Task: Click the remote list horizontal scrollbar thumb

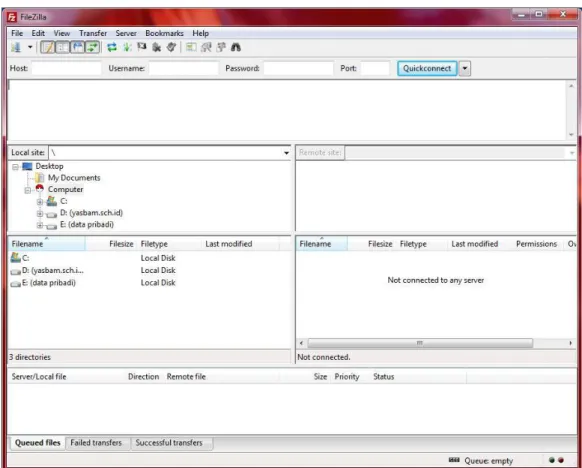Action: click(x=420, y=343)
